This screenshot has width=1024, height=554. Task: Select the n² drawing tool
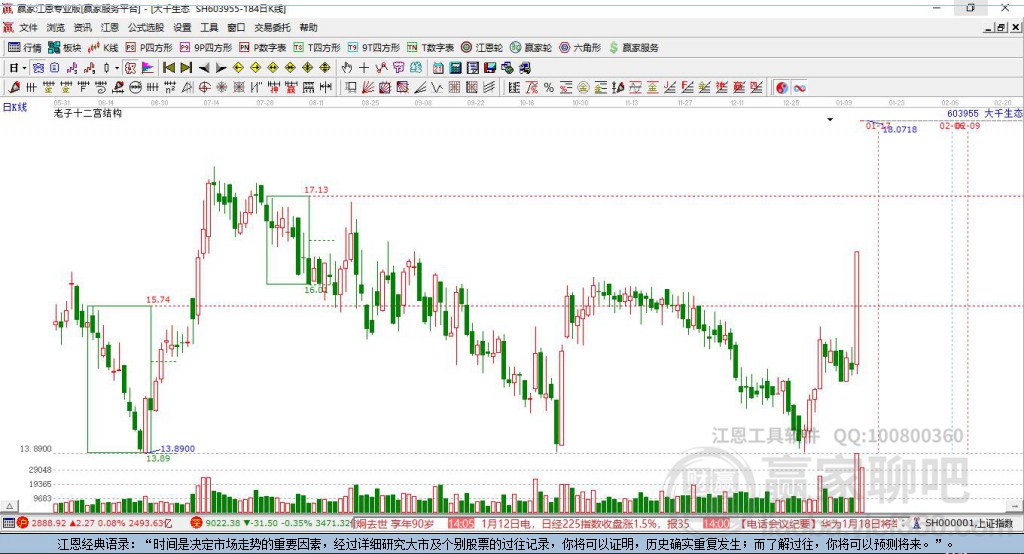[x=170, y=88]
